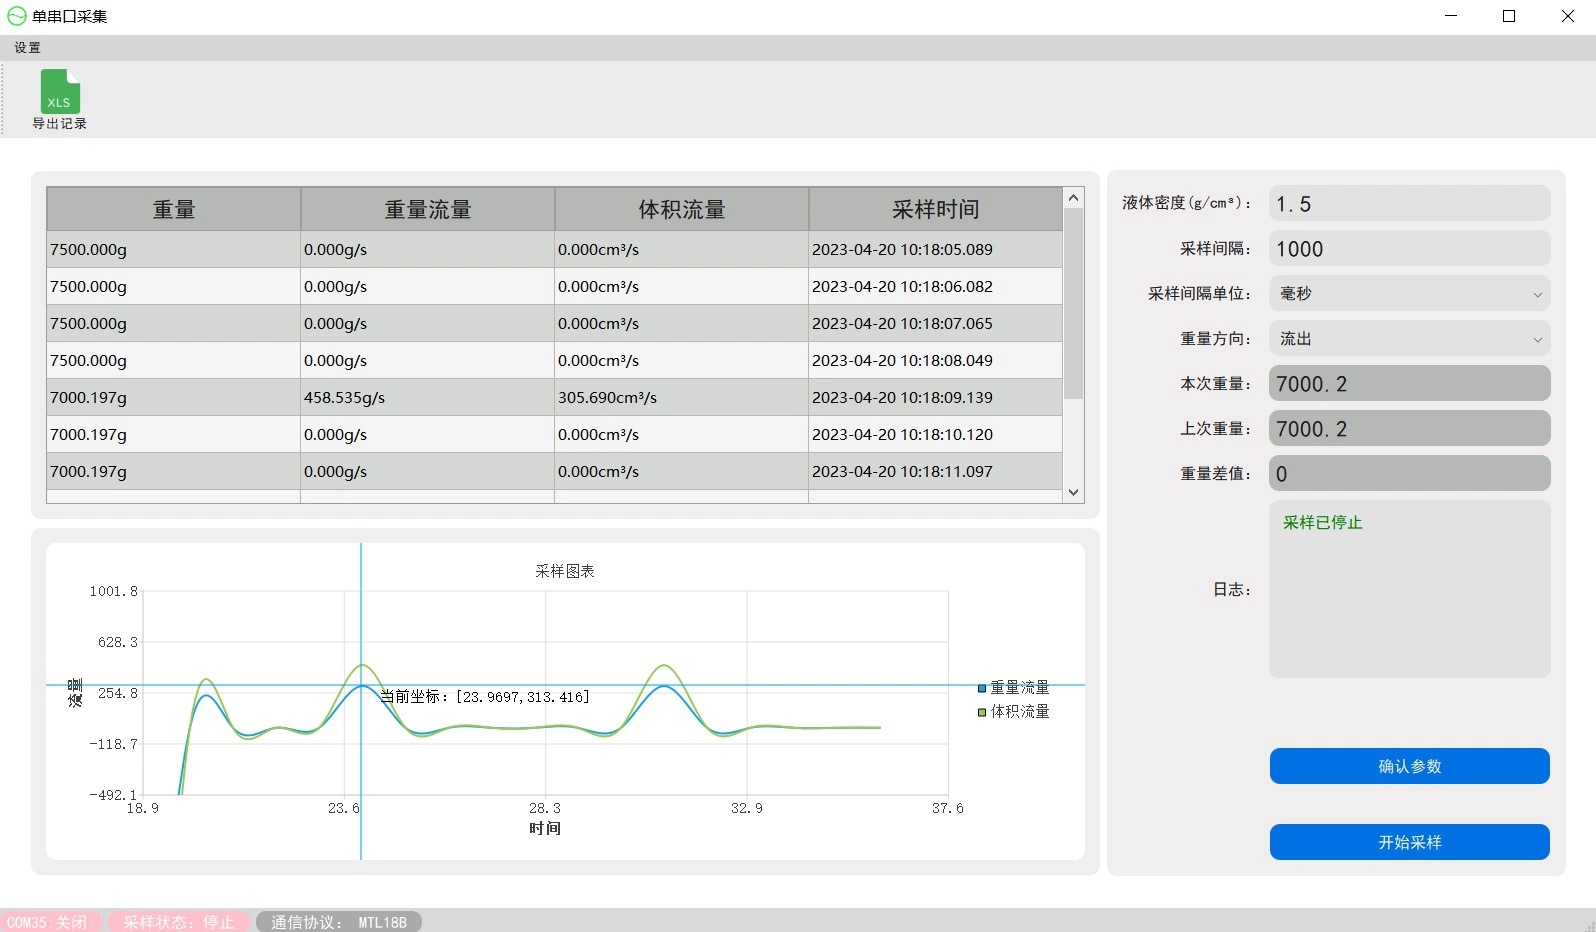Click table scrollbar down arrow
The height and width of the screenshot is (932, 1596).
coord(1073,492)
